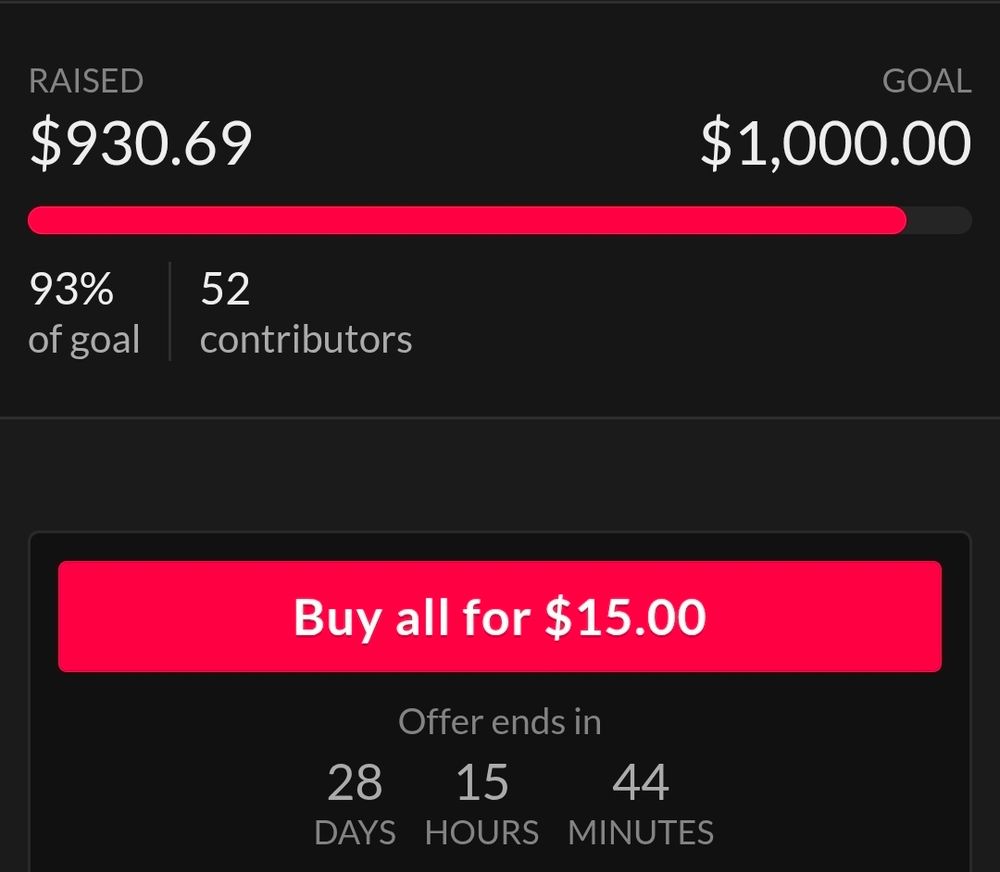The image size is (1000, 872).
Task: Select the RAISED label
Action: pyautogui.click(x=86, y=81)
